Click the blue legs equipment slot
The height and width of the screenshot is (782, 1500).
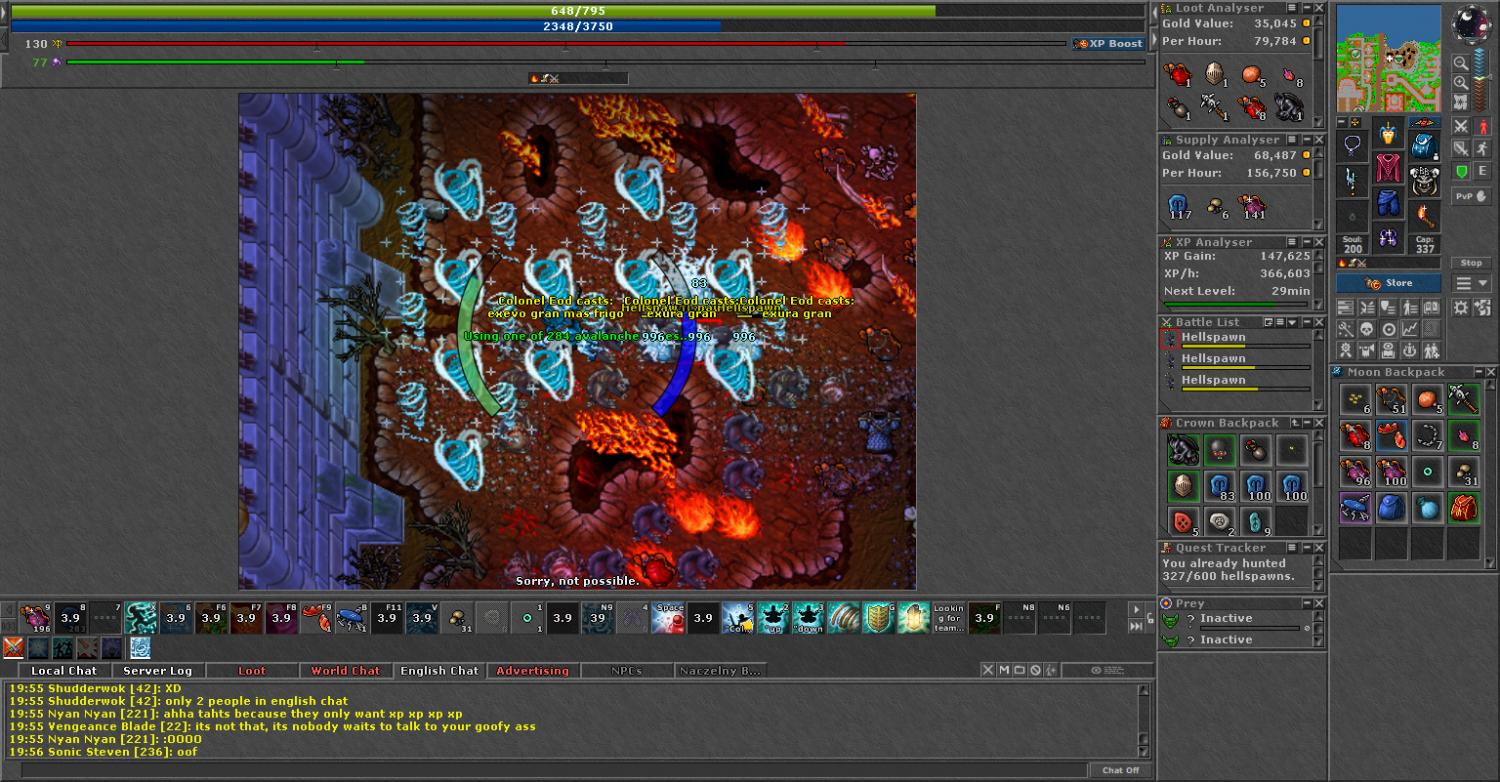(x=1388, y=204)
